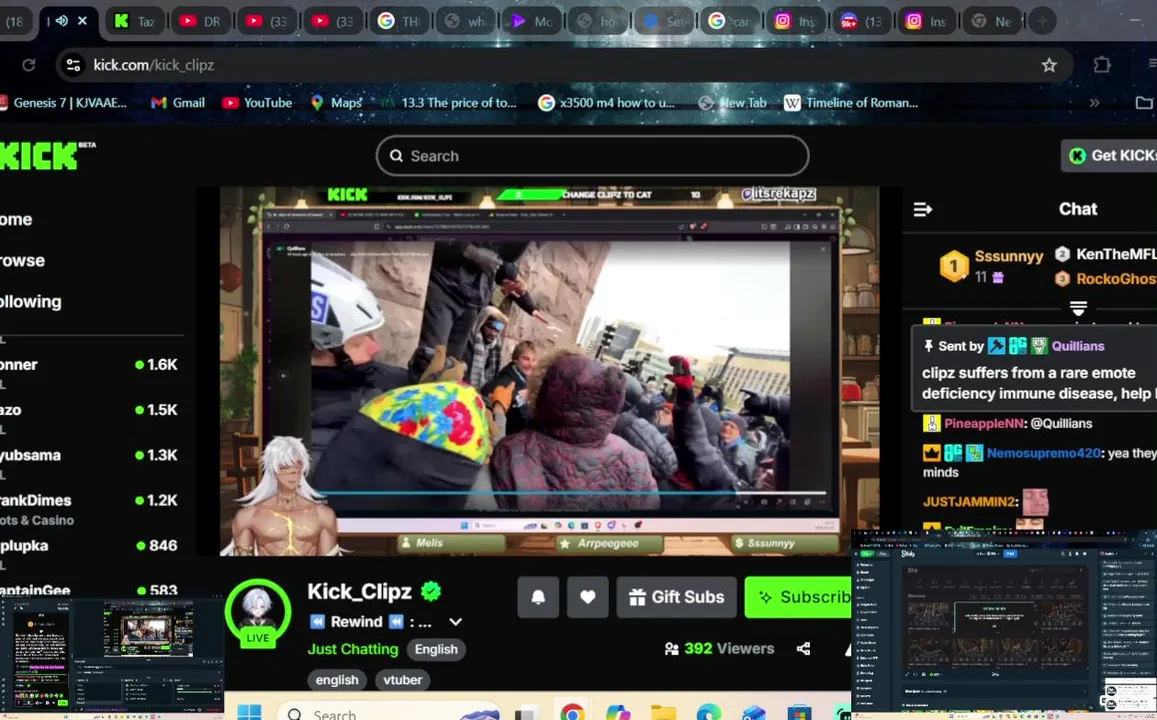Go to Browse in Kick sidebar
The height and width of the screenshot is (720, 1157).
(x=22, y=260)
